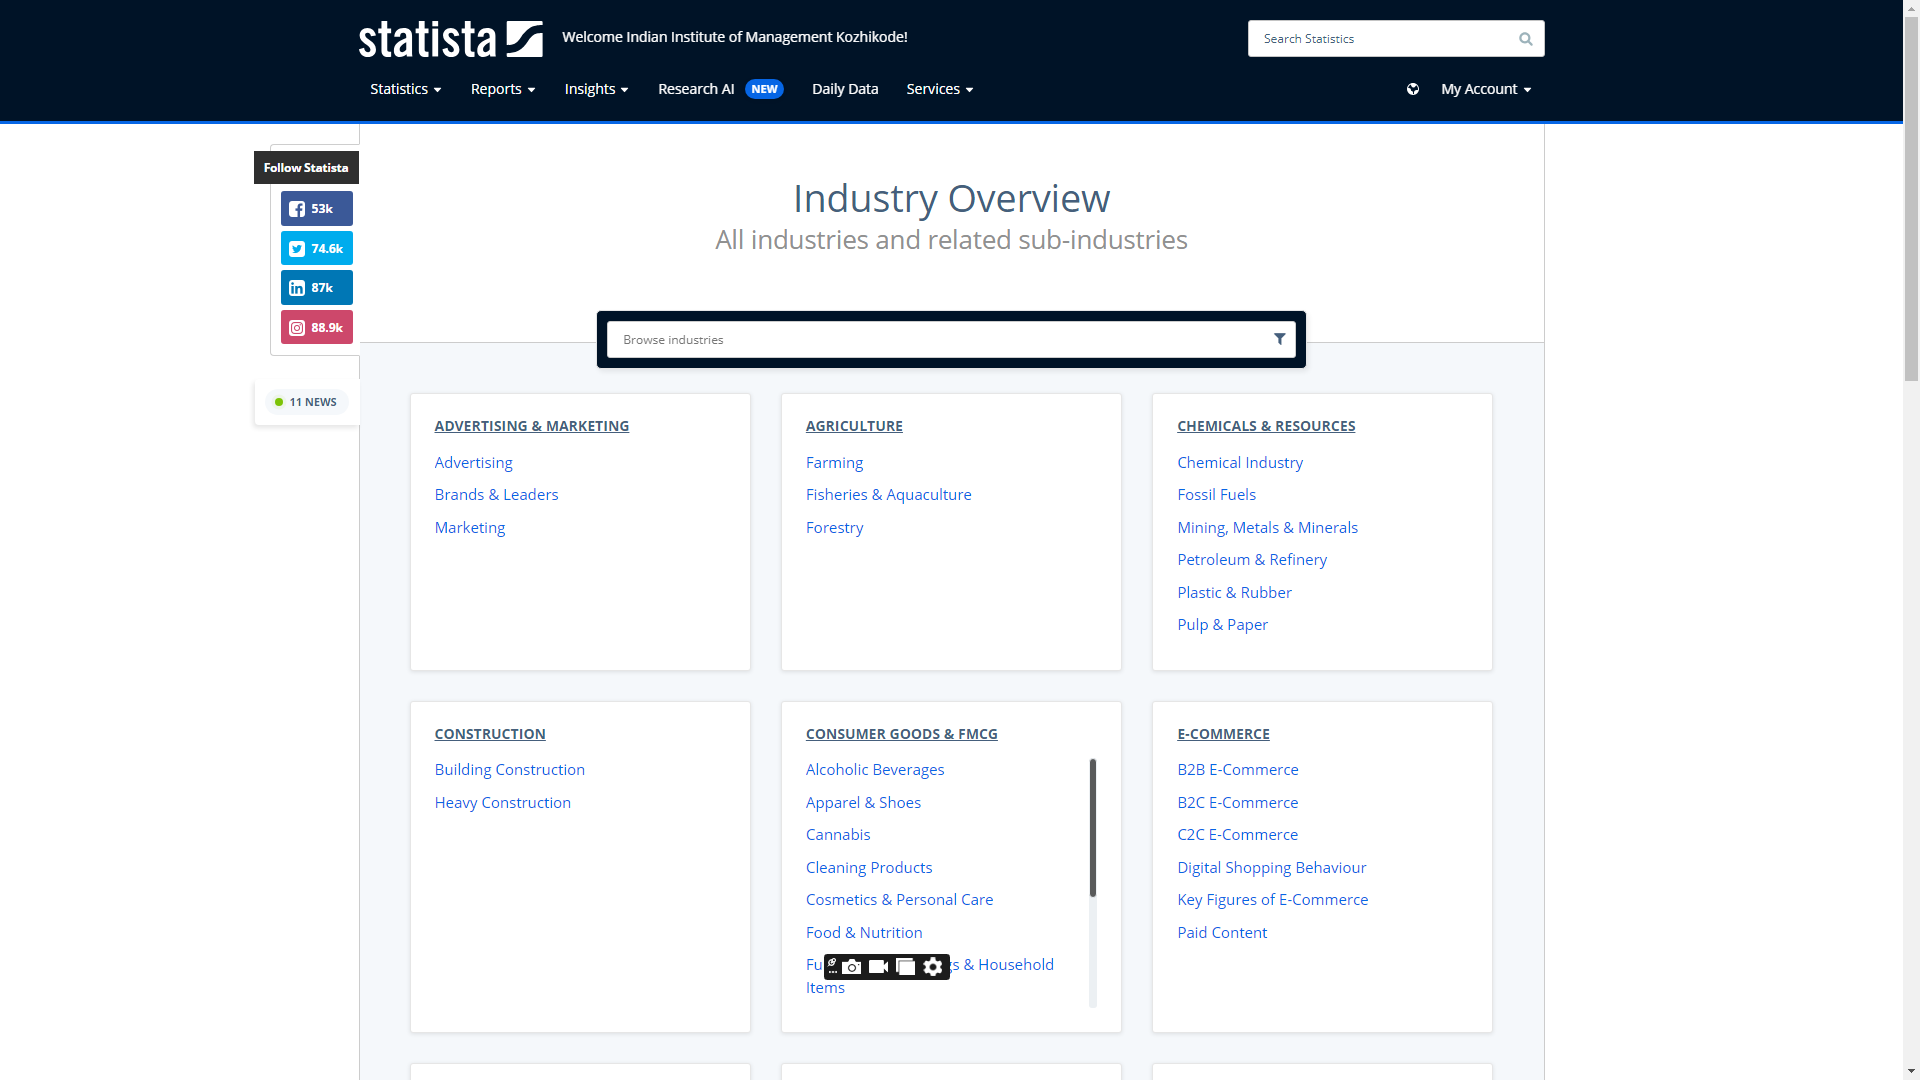Click the globe language icon

(x=1412, y=89)
